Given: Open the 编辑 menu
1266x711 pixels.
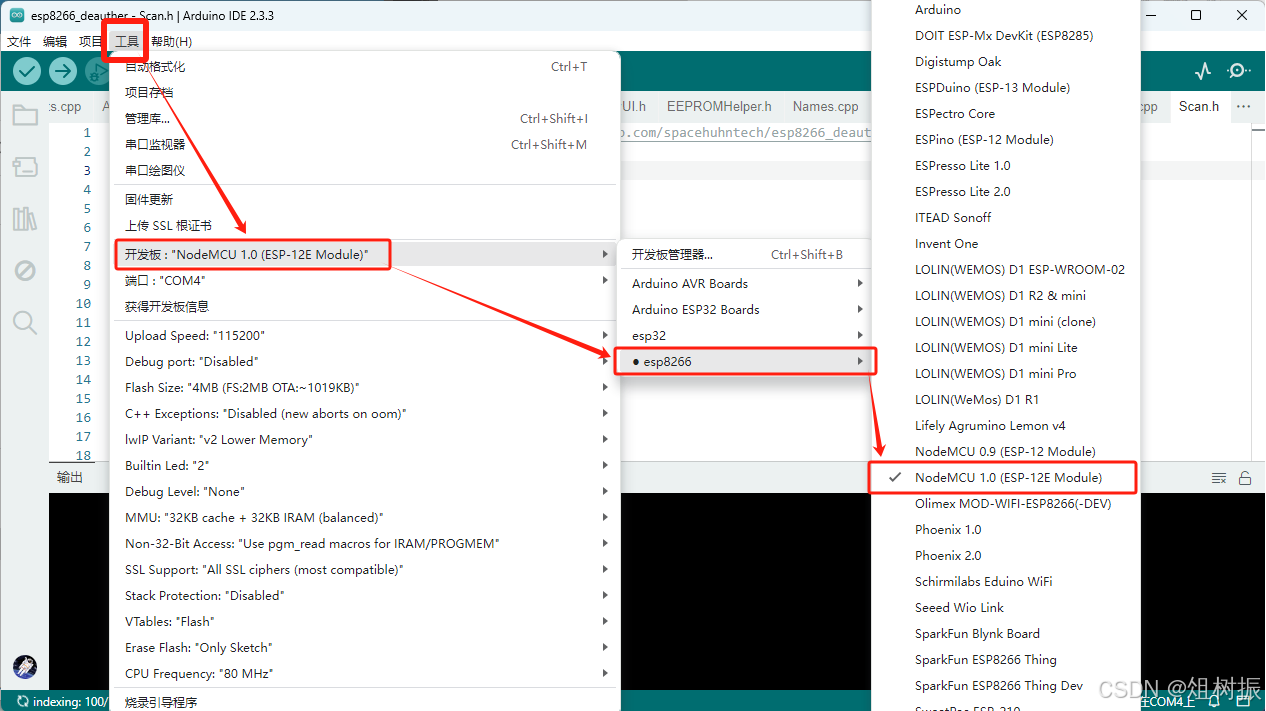Looking at the screenshot, I should 55,41.
